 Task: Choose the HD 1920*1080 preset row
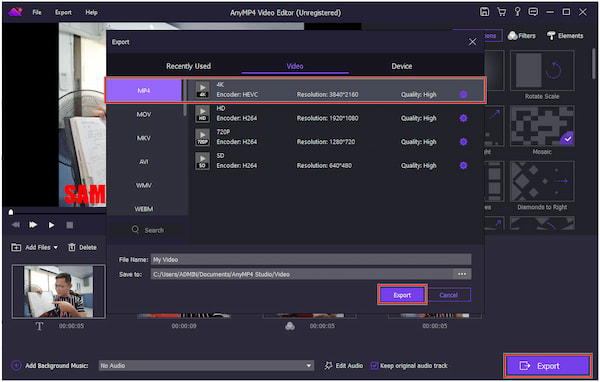pyautogui.click(x=336, y=114)
